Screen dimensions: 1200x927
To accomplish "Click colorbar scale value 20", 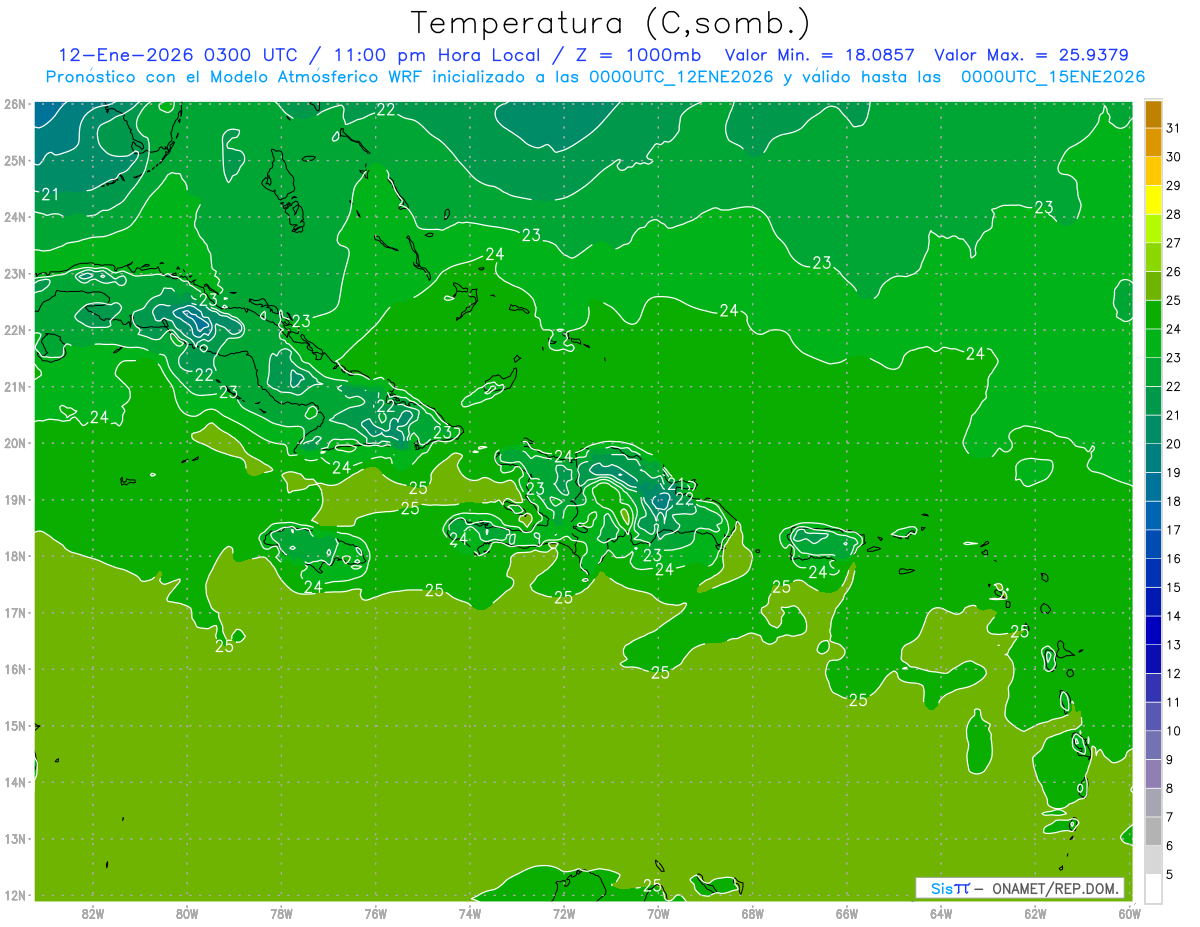I will [x=1174, y=444].
